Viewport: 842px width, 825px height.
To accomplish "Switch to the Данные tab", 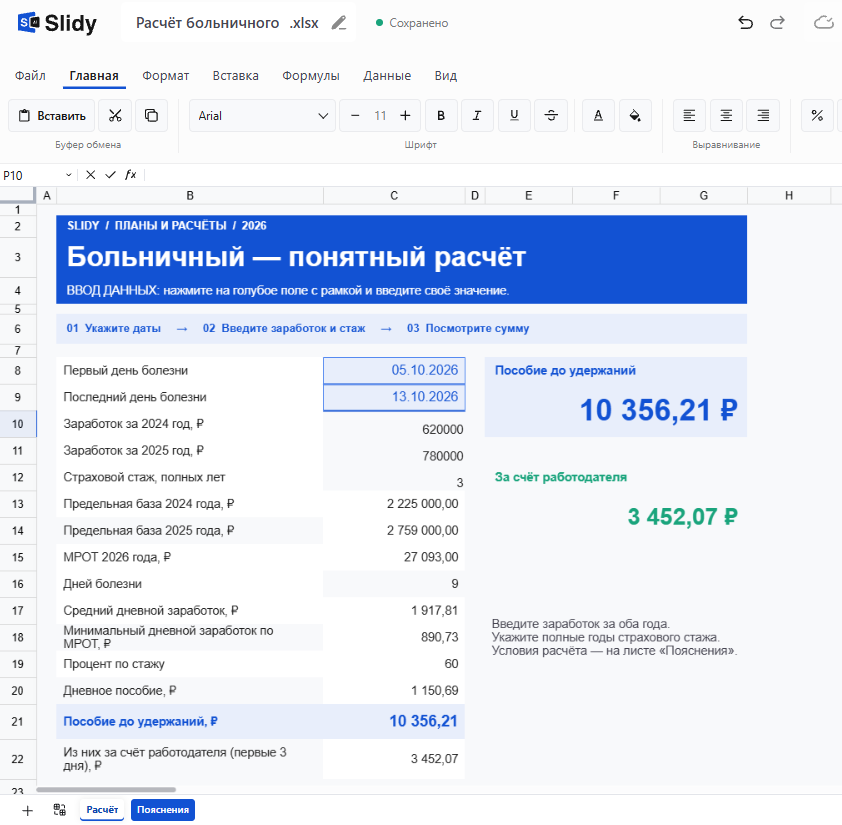I will 387,76.
